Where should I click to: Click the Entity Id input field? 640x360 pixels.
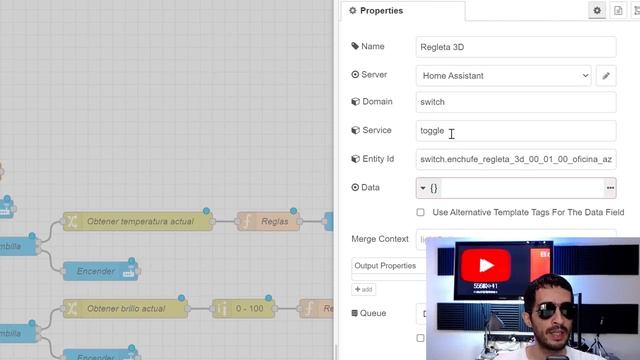[516, 159]
